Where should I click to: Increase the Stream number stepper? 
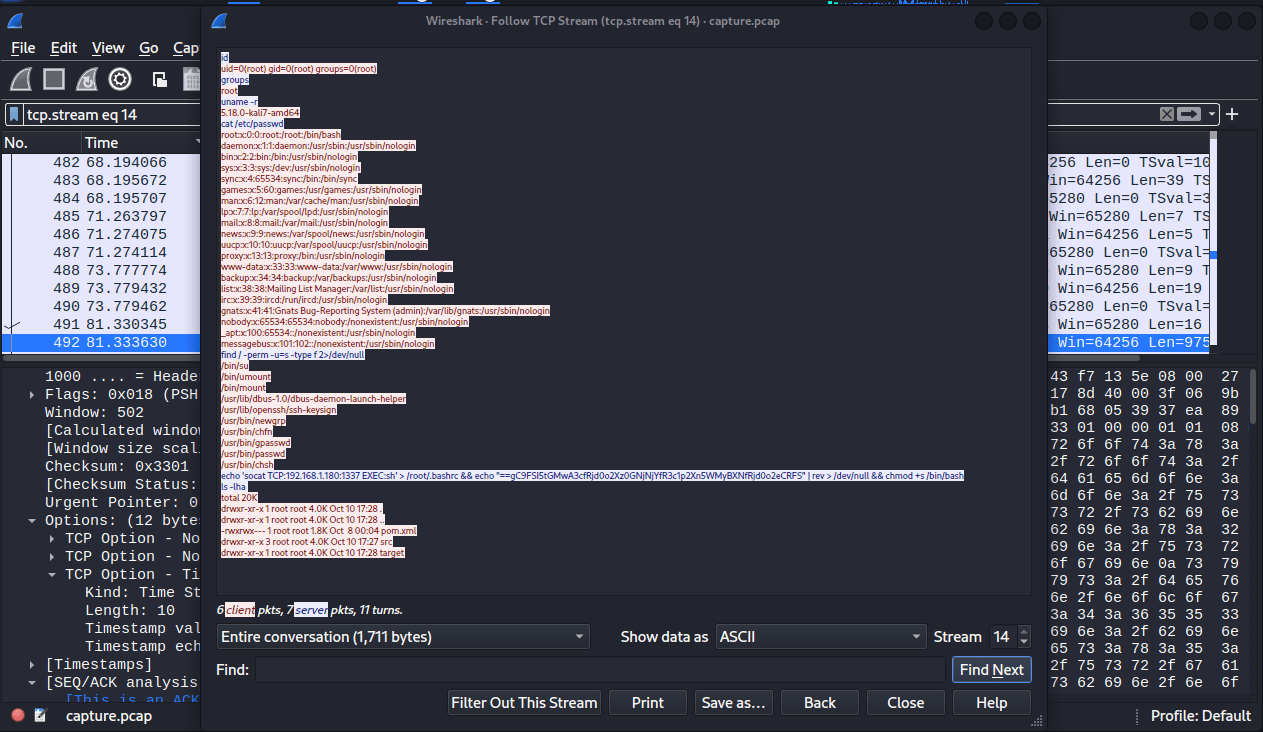click(1023, 632)
